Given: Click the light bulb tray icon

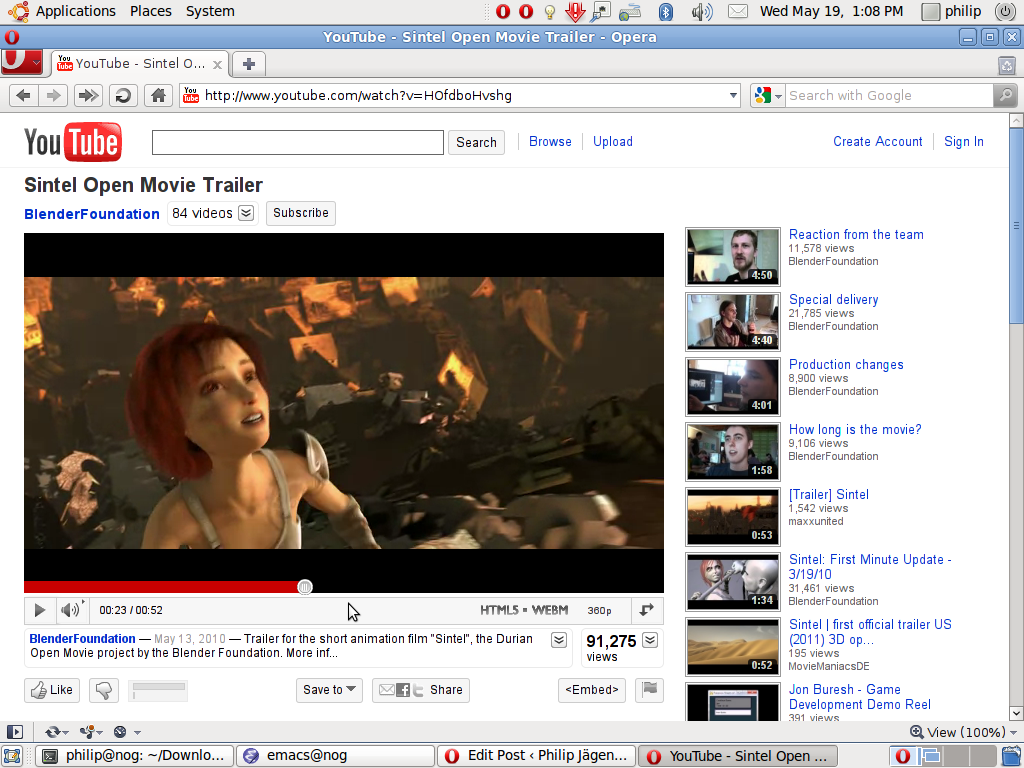Looking at the screenshot, I should coord(550,11).
